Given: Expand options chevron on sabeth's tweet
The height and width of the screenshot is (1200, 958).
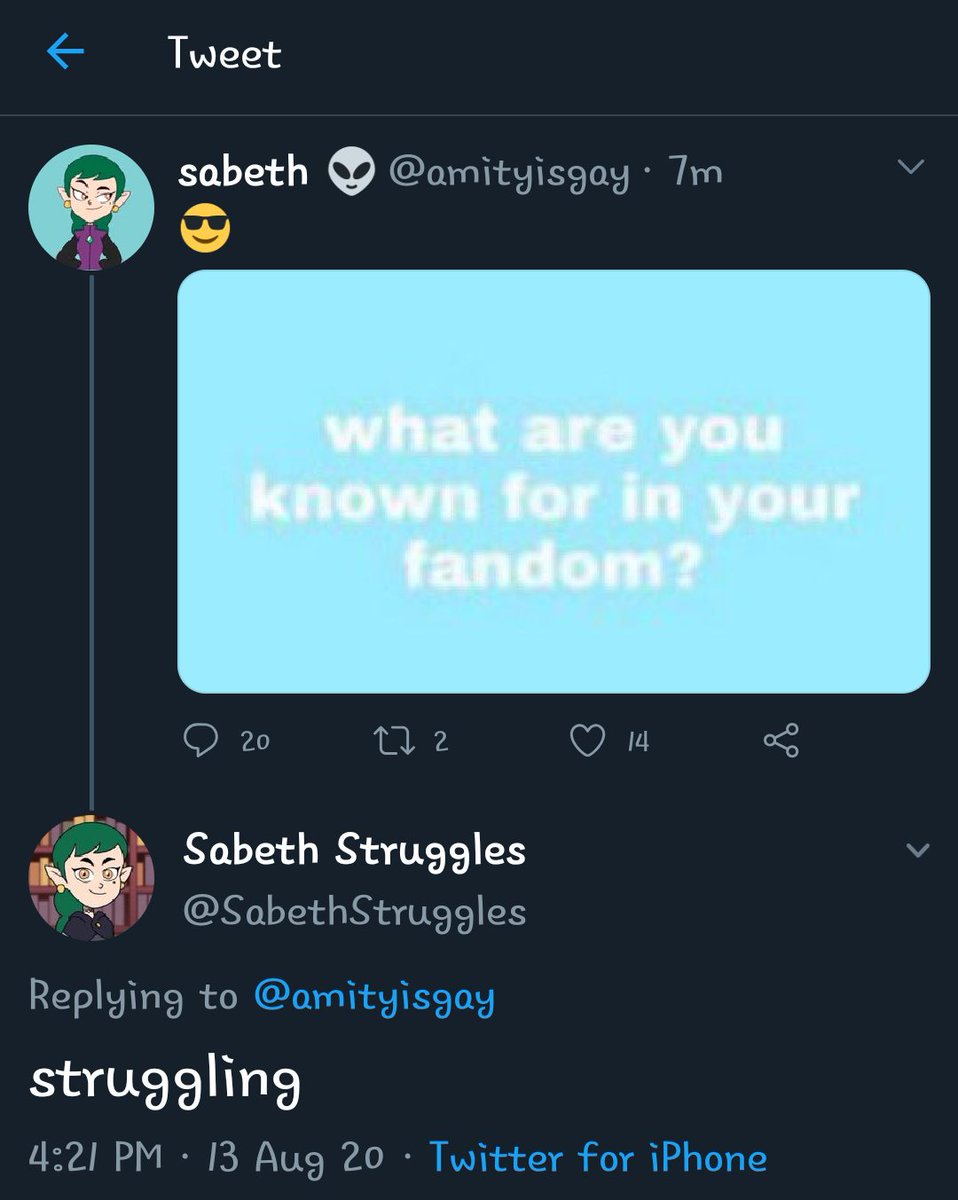Looking at the screenshot, I should (x=910, y=167).
